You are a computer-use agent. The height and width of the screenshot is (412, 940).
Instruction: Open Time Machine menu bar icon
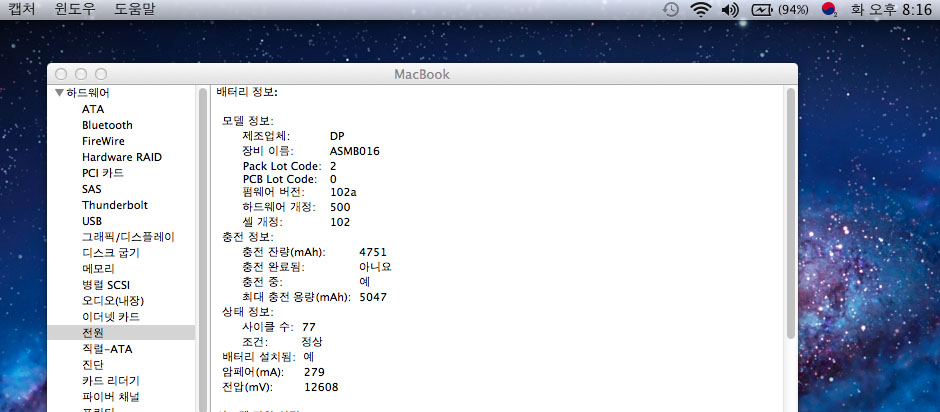pyautogui.click(x=671, y=10)
